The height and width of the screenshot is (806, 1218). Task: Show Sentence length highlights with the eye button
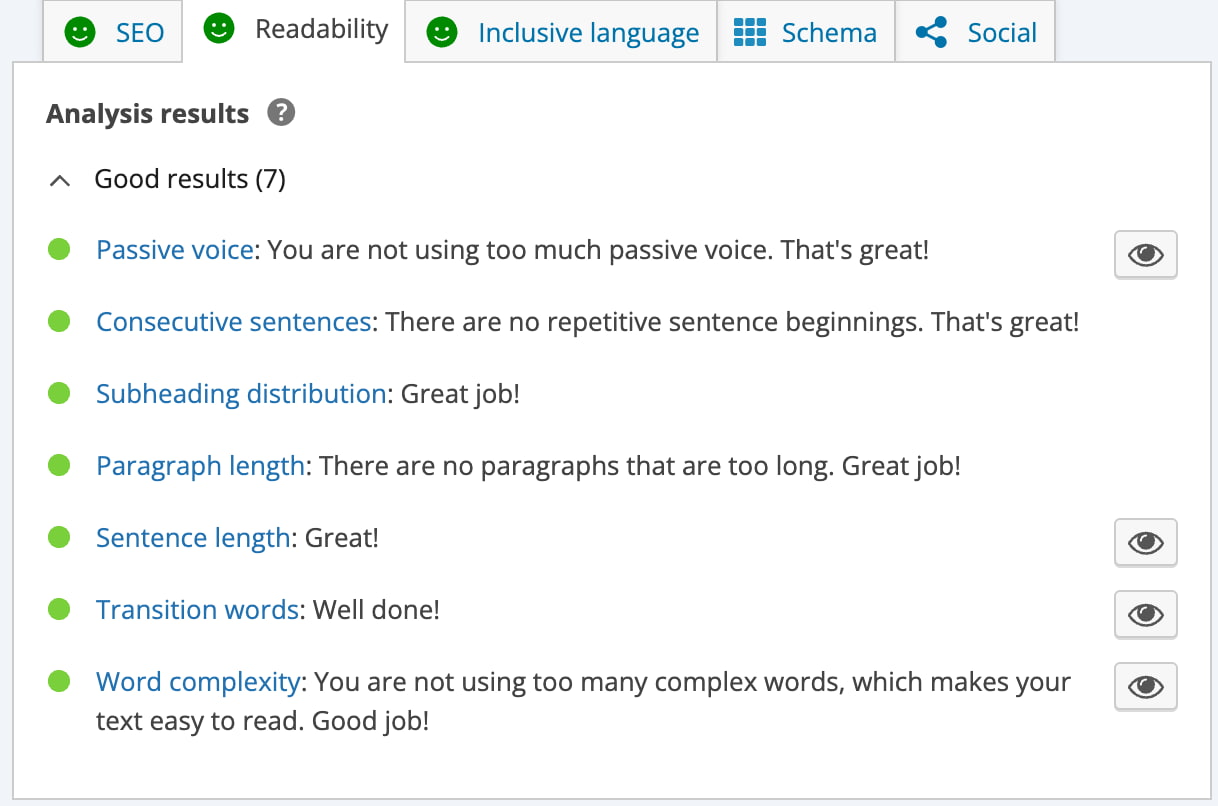click(1145, 542)
